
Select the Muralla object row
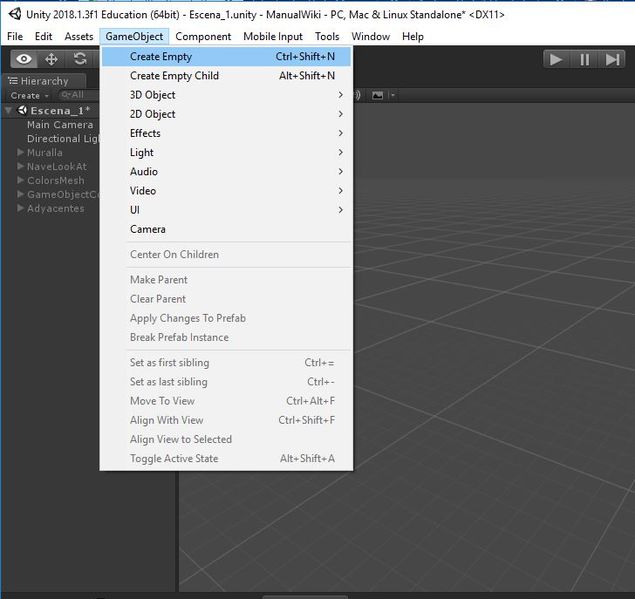(50, 152)
